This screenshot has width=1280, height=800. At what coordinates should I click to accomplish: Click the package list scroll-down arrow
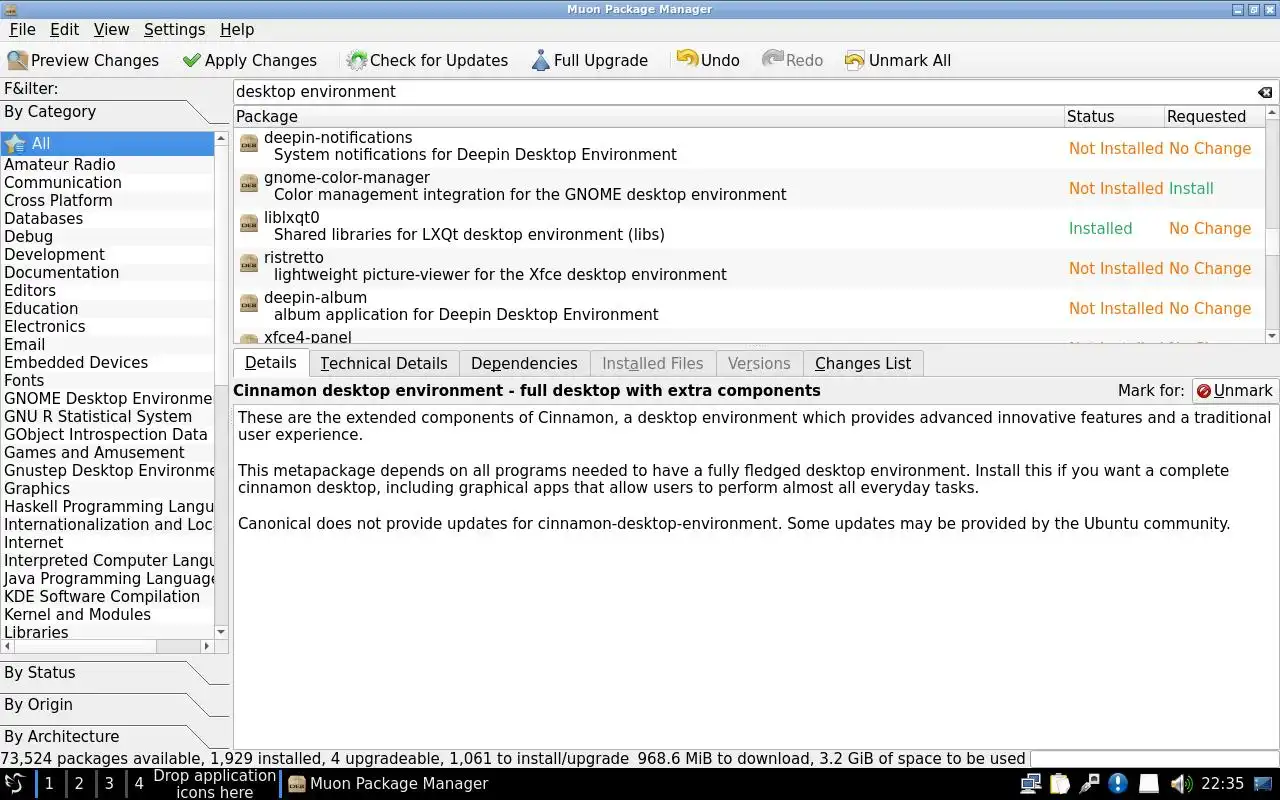1272,336
